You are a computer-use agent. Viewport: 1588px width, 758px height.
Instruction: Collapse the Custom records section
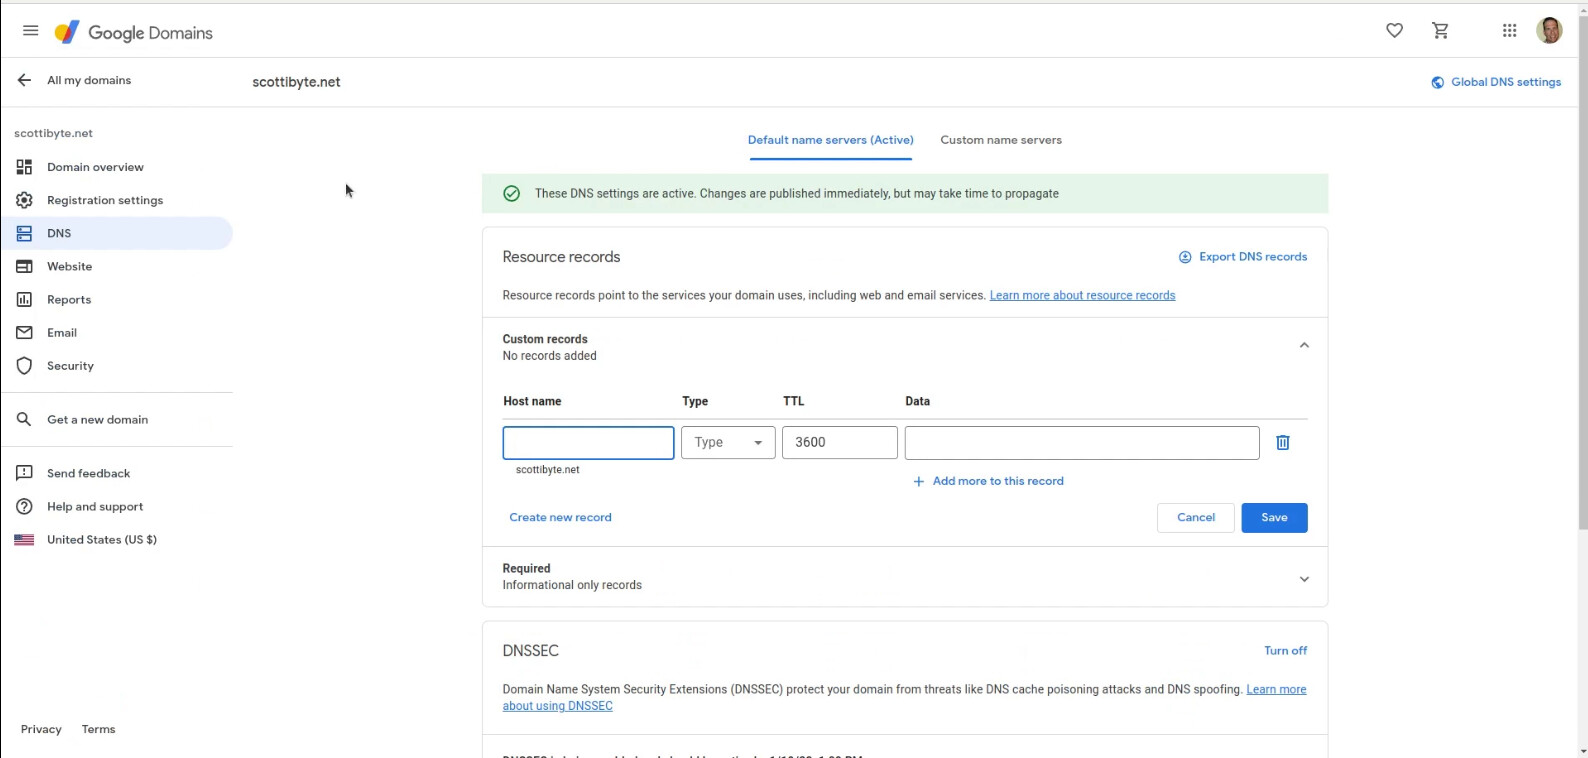coord(1304,345)
